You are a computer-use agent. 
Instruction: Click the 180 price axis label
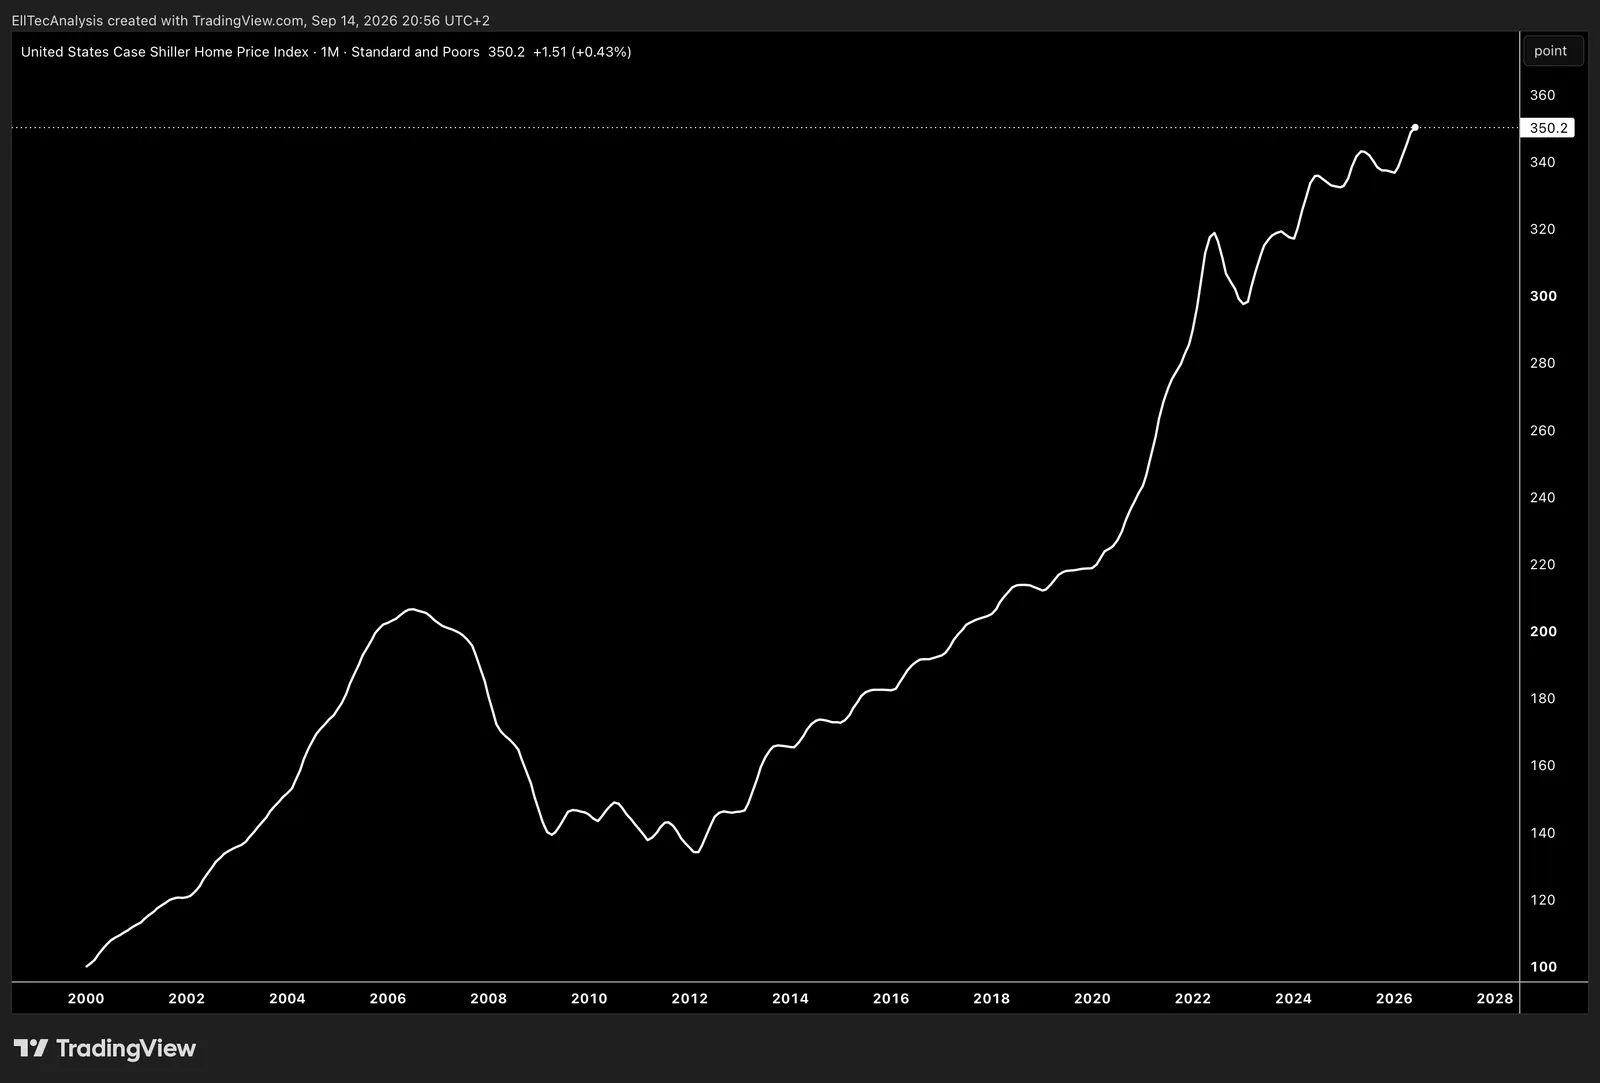(1542, 698)
